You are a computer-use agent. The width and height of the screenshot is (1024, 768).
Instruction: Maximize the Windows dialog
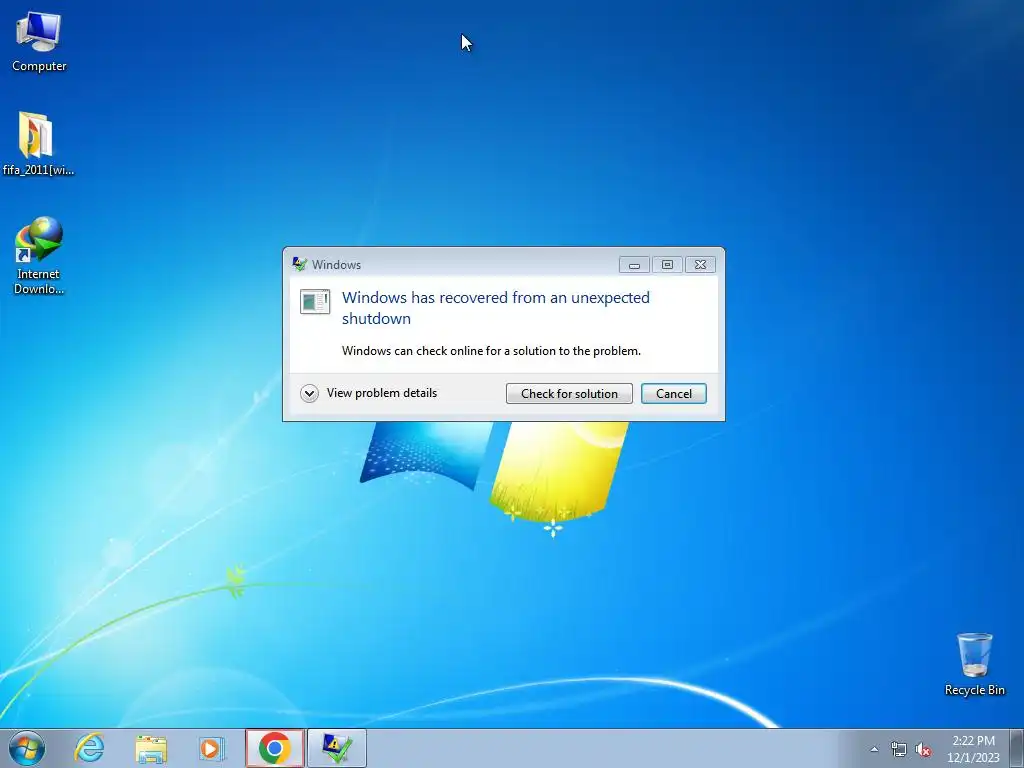(667, 264)
